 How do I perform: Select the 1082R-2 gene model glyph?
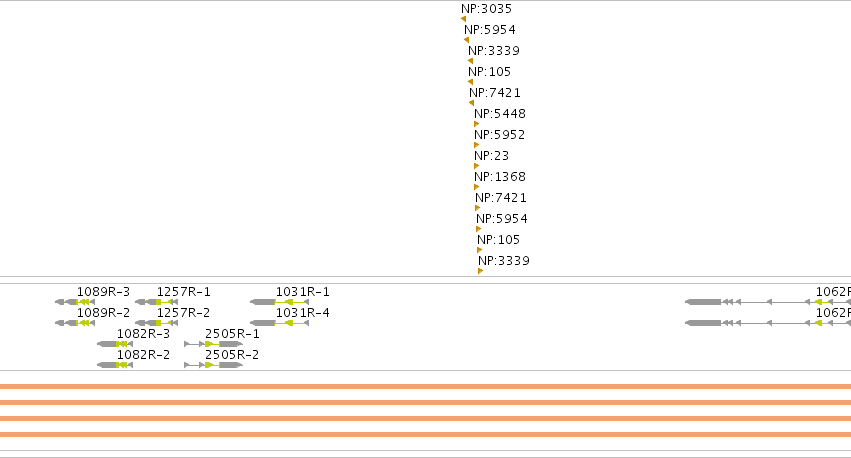click(x=115, y=365)
